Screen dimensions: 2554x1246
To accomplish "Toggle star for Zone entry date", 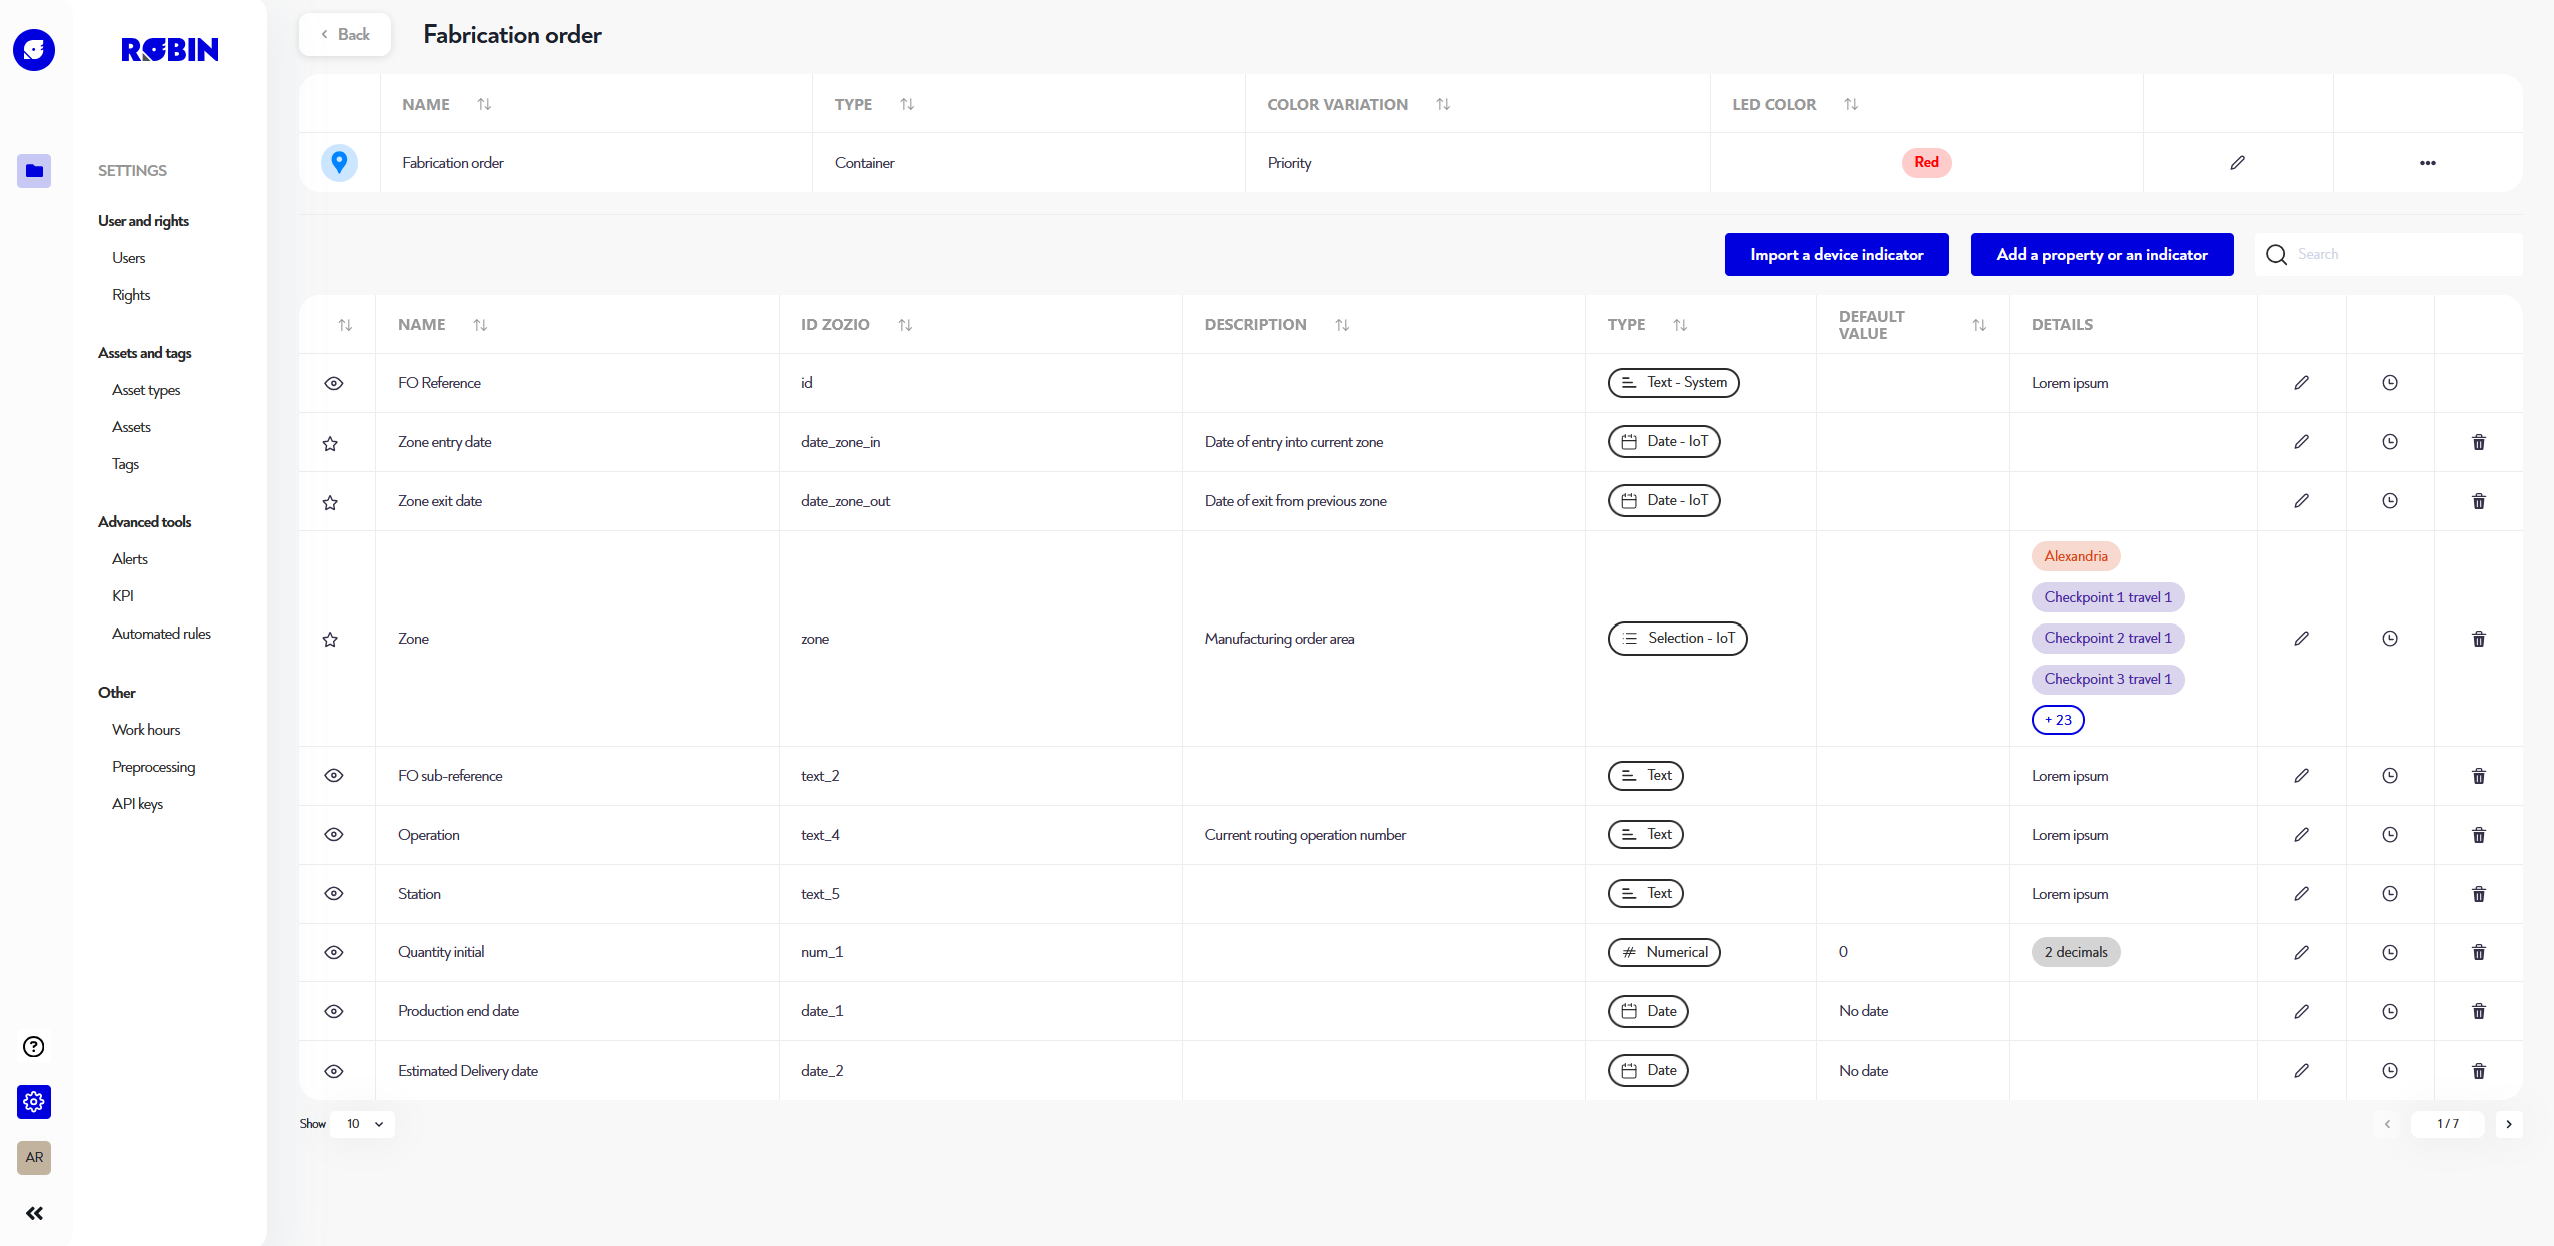I will (330, 443).
